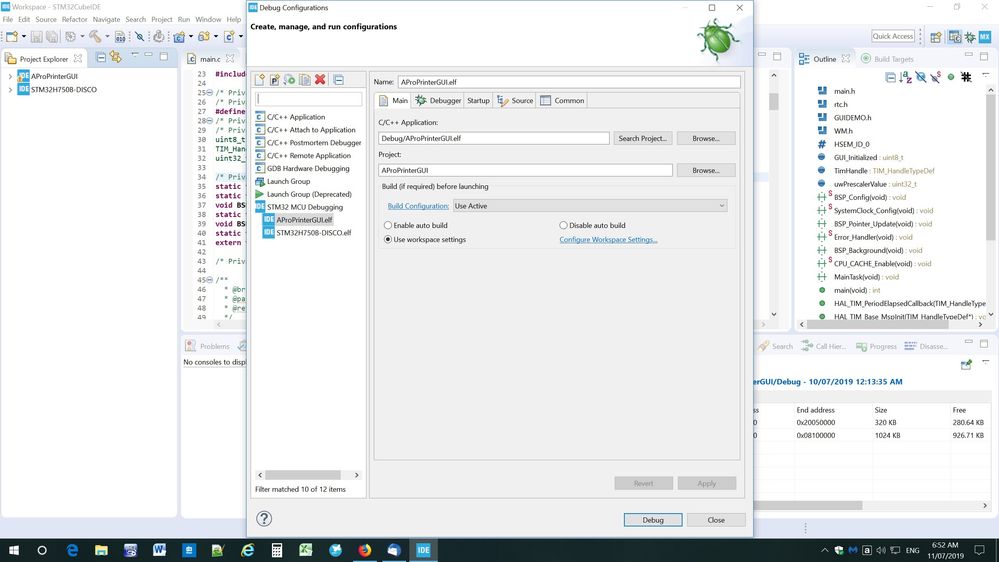The height and width of the screenshot is (562, 999).
Task: Open the Windows Start menu
Action: tap(13, 550)
